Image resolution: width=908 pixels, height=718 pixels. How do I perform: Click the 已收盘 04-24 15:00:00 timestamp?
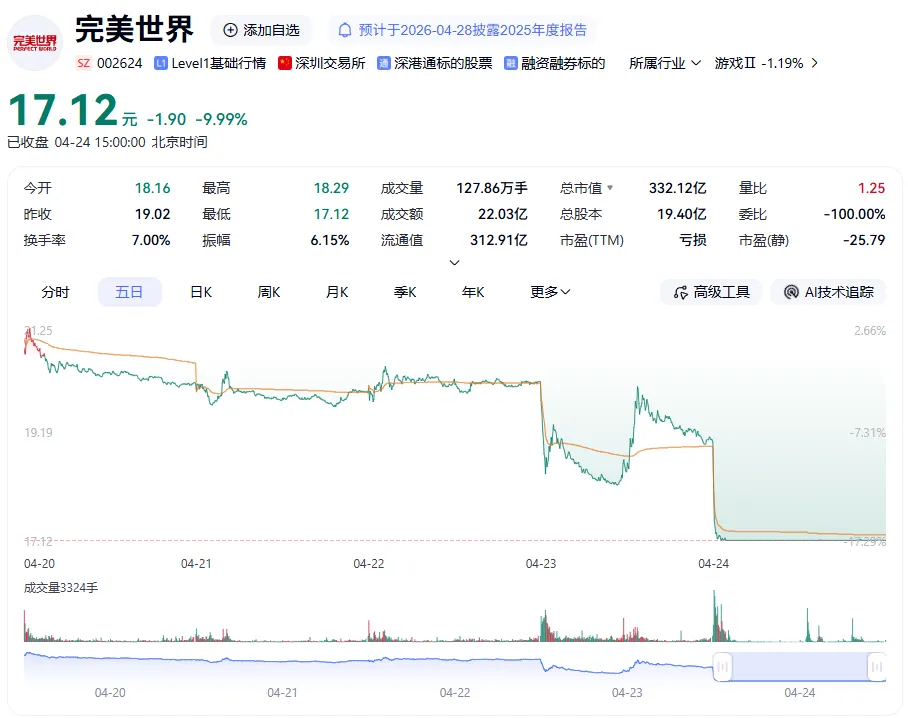point(107,142)
